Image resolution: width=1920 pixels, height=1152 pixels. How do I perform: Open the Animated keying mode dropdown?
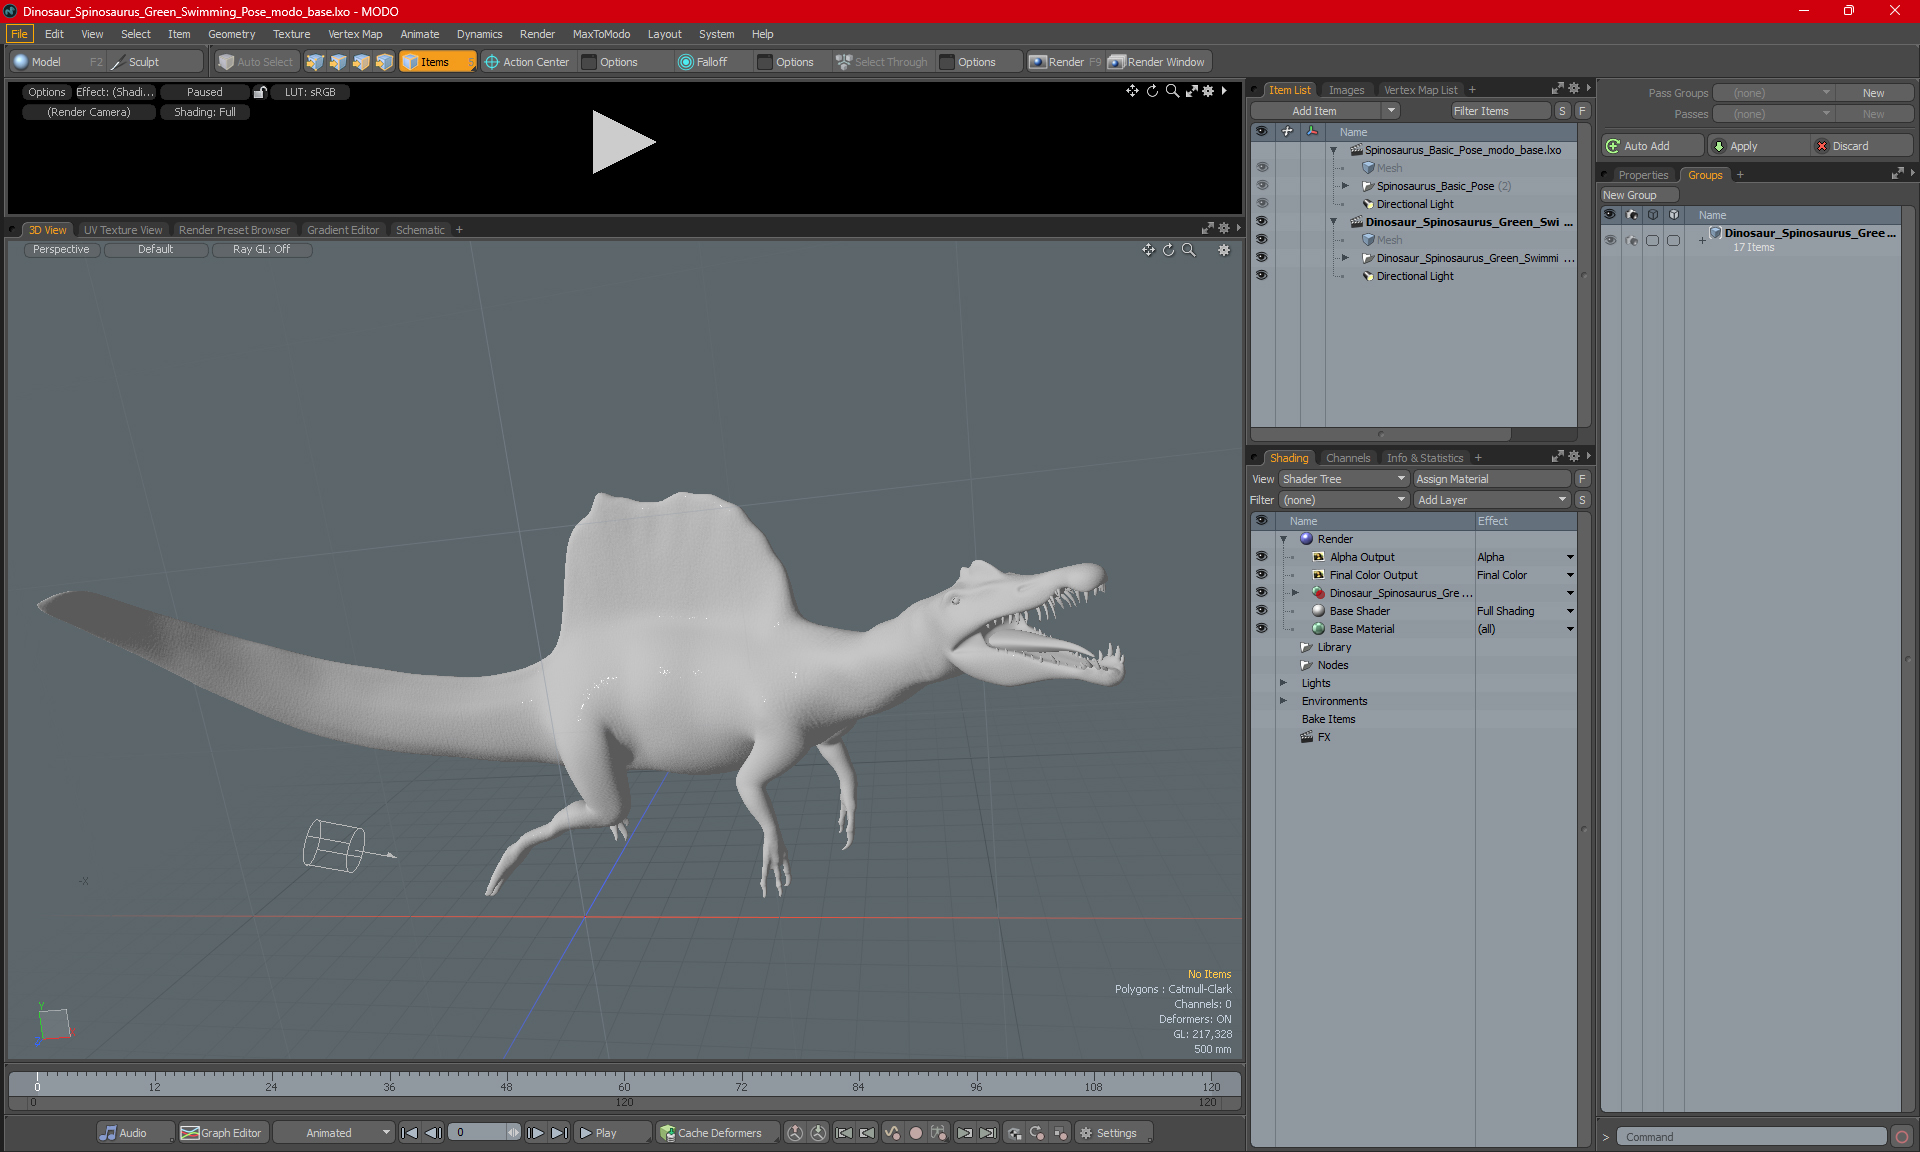335,1133
